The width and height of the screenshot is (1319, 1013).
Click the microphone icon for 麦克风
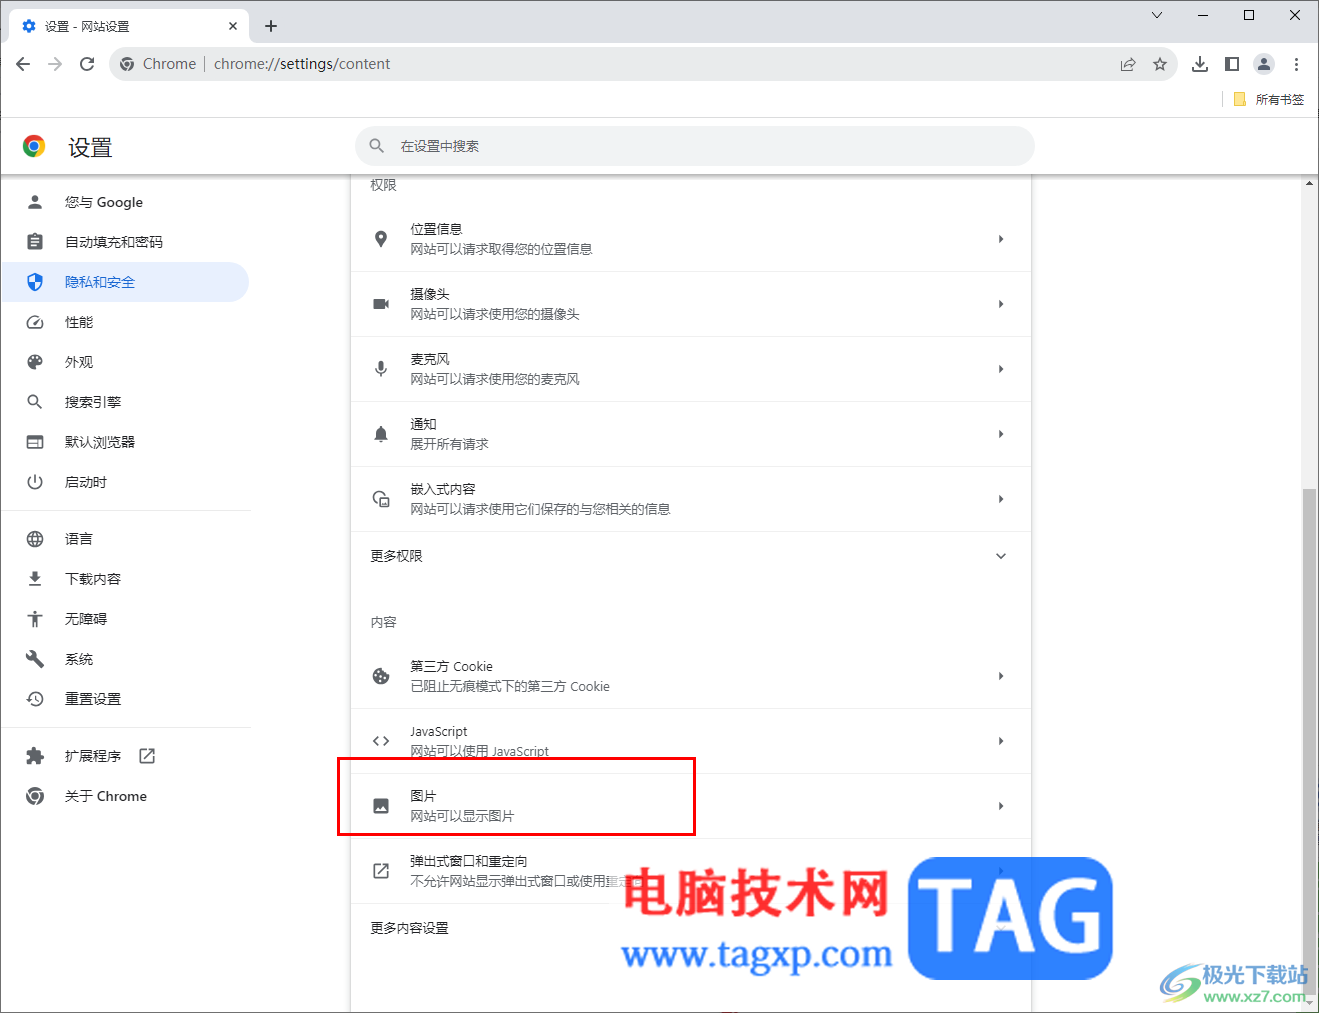tap(381, 369)
